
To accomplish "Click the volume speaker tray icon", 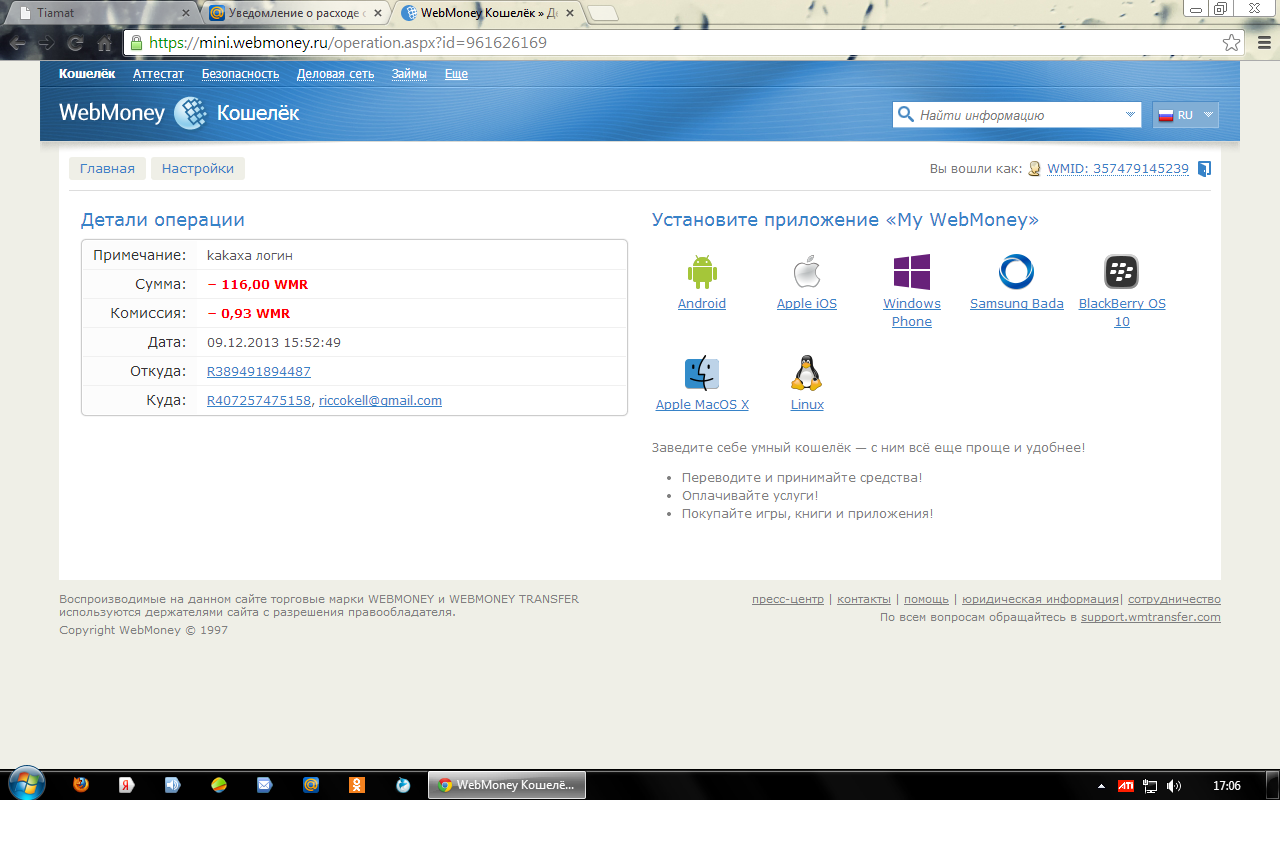I will 1174,786.
